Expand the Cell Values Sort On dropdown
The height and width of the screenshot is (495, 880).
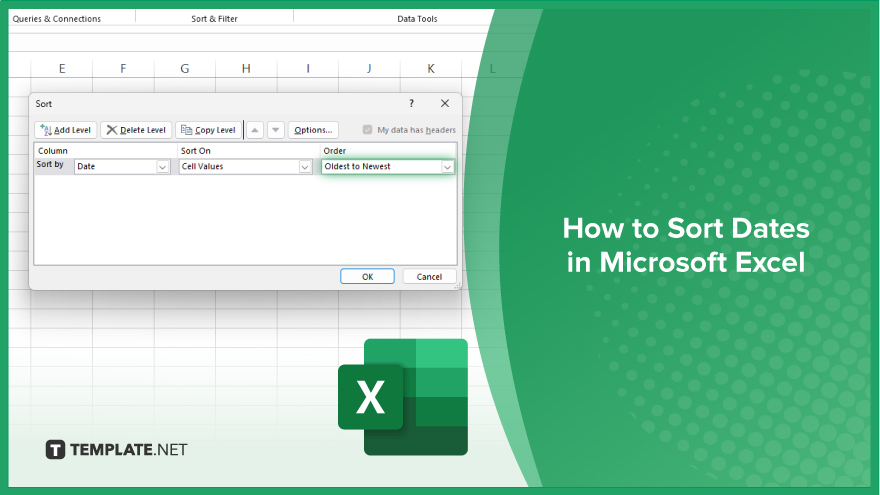tap(305, 167)
